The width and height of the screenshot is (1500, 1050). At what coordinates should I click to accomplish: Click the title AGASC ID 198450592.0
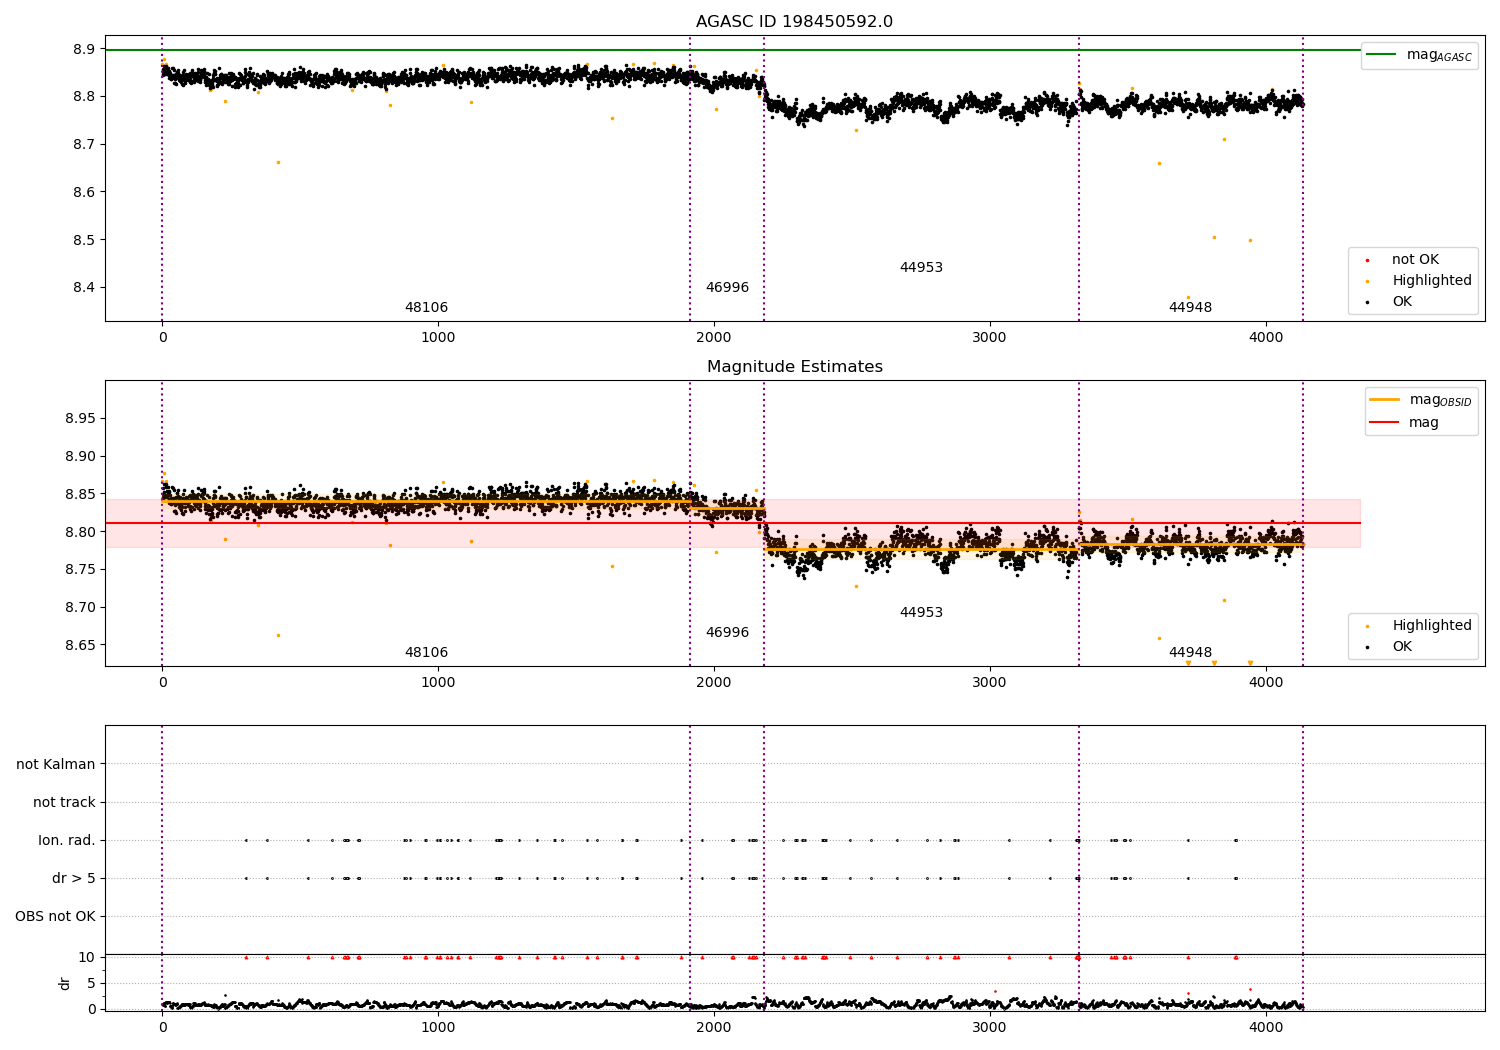pos(795,22)
